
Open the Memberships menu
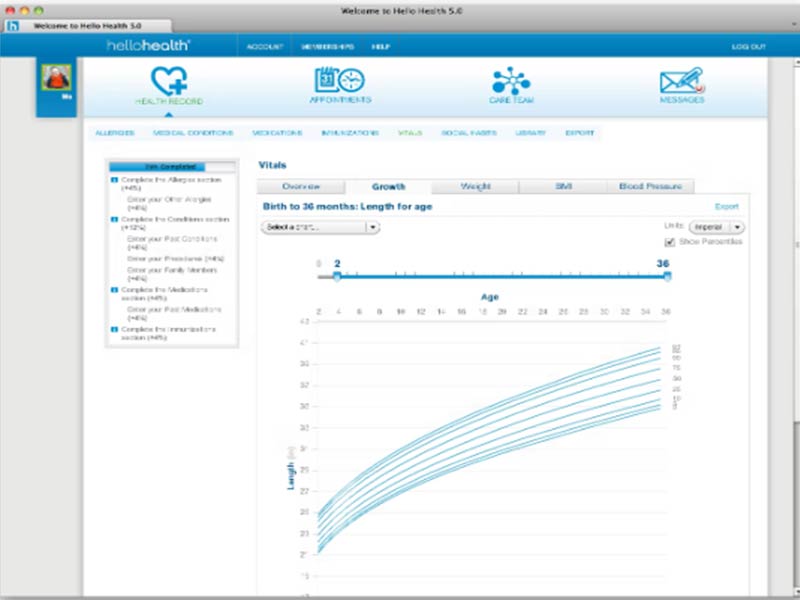tap(327, 46)
